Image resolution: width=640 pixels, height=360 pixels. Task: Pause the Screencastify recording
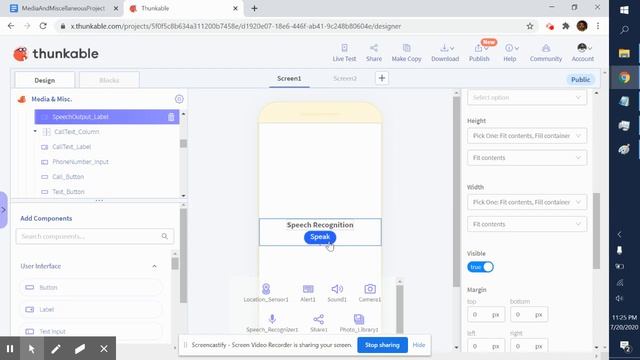coord(10,349)
